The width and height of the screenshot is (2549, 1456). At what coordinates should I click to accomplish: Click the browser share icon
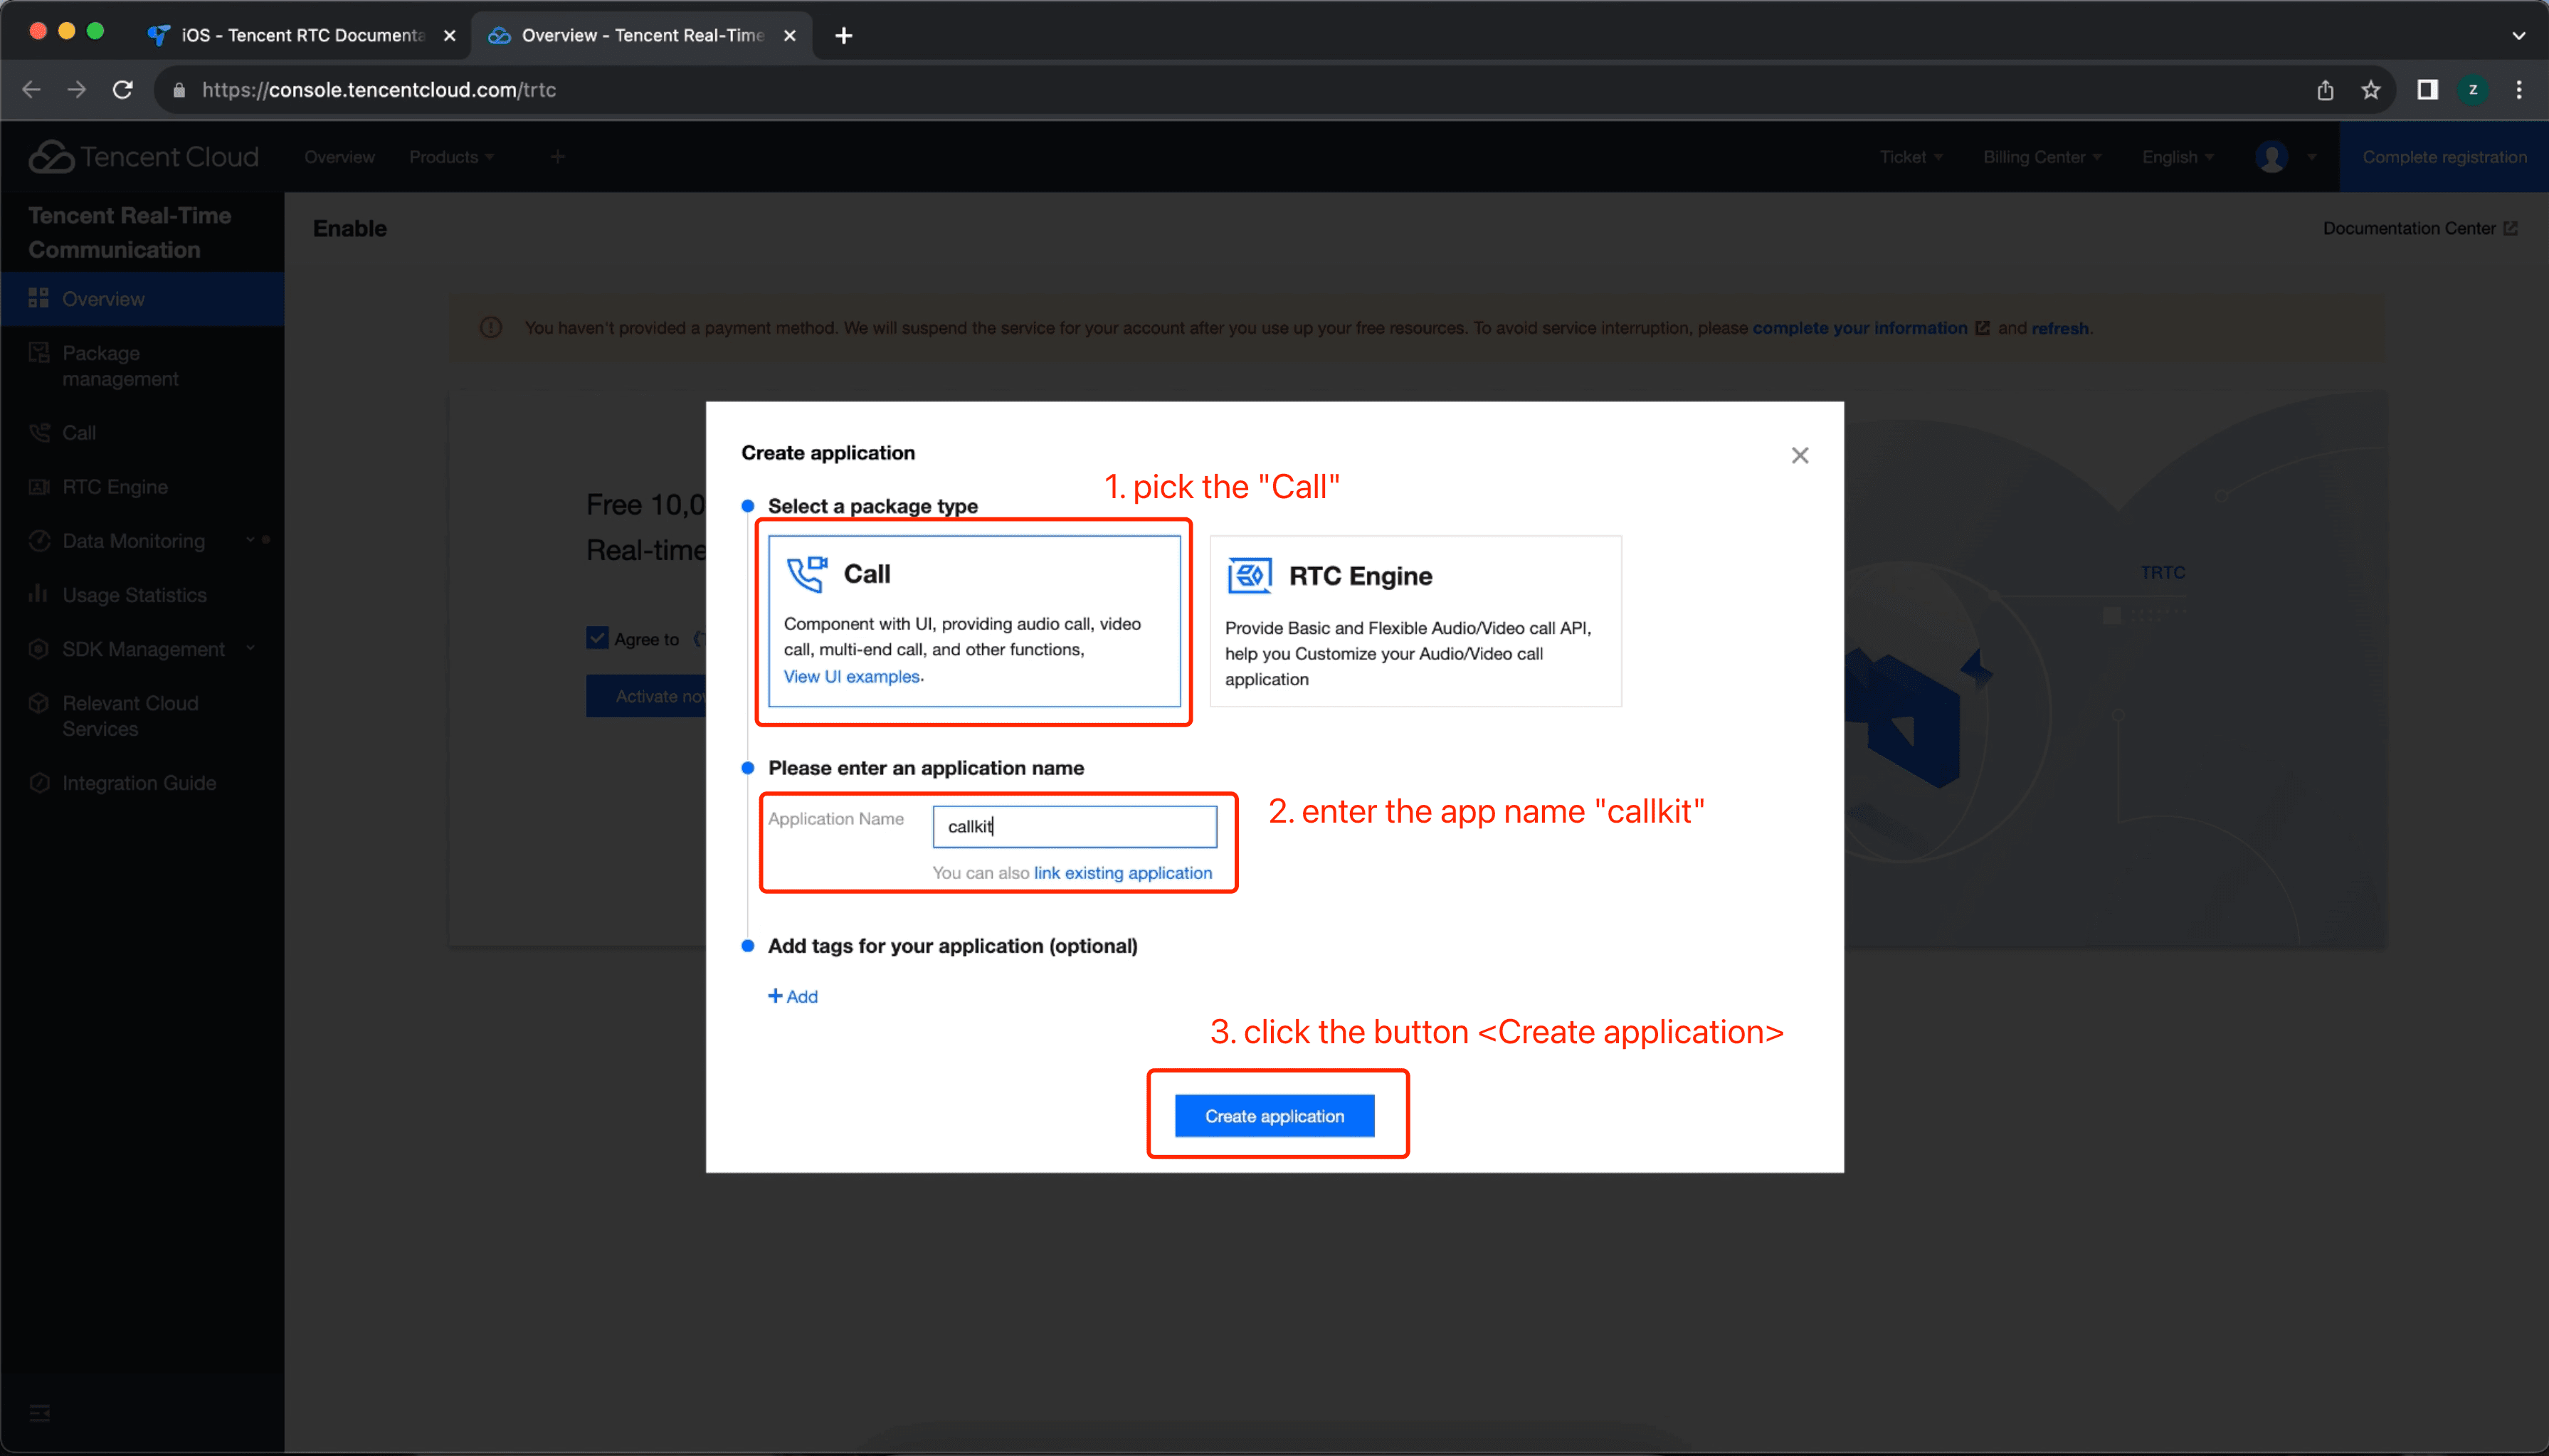(2325, 90)
